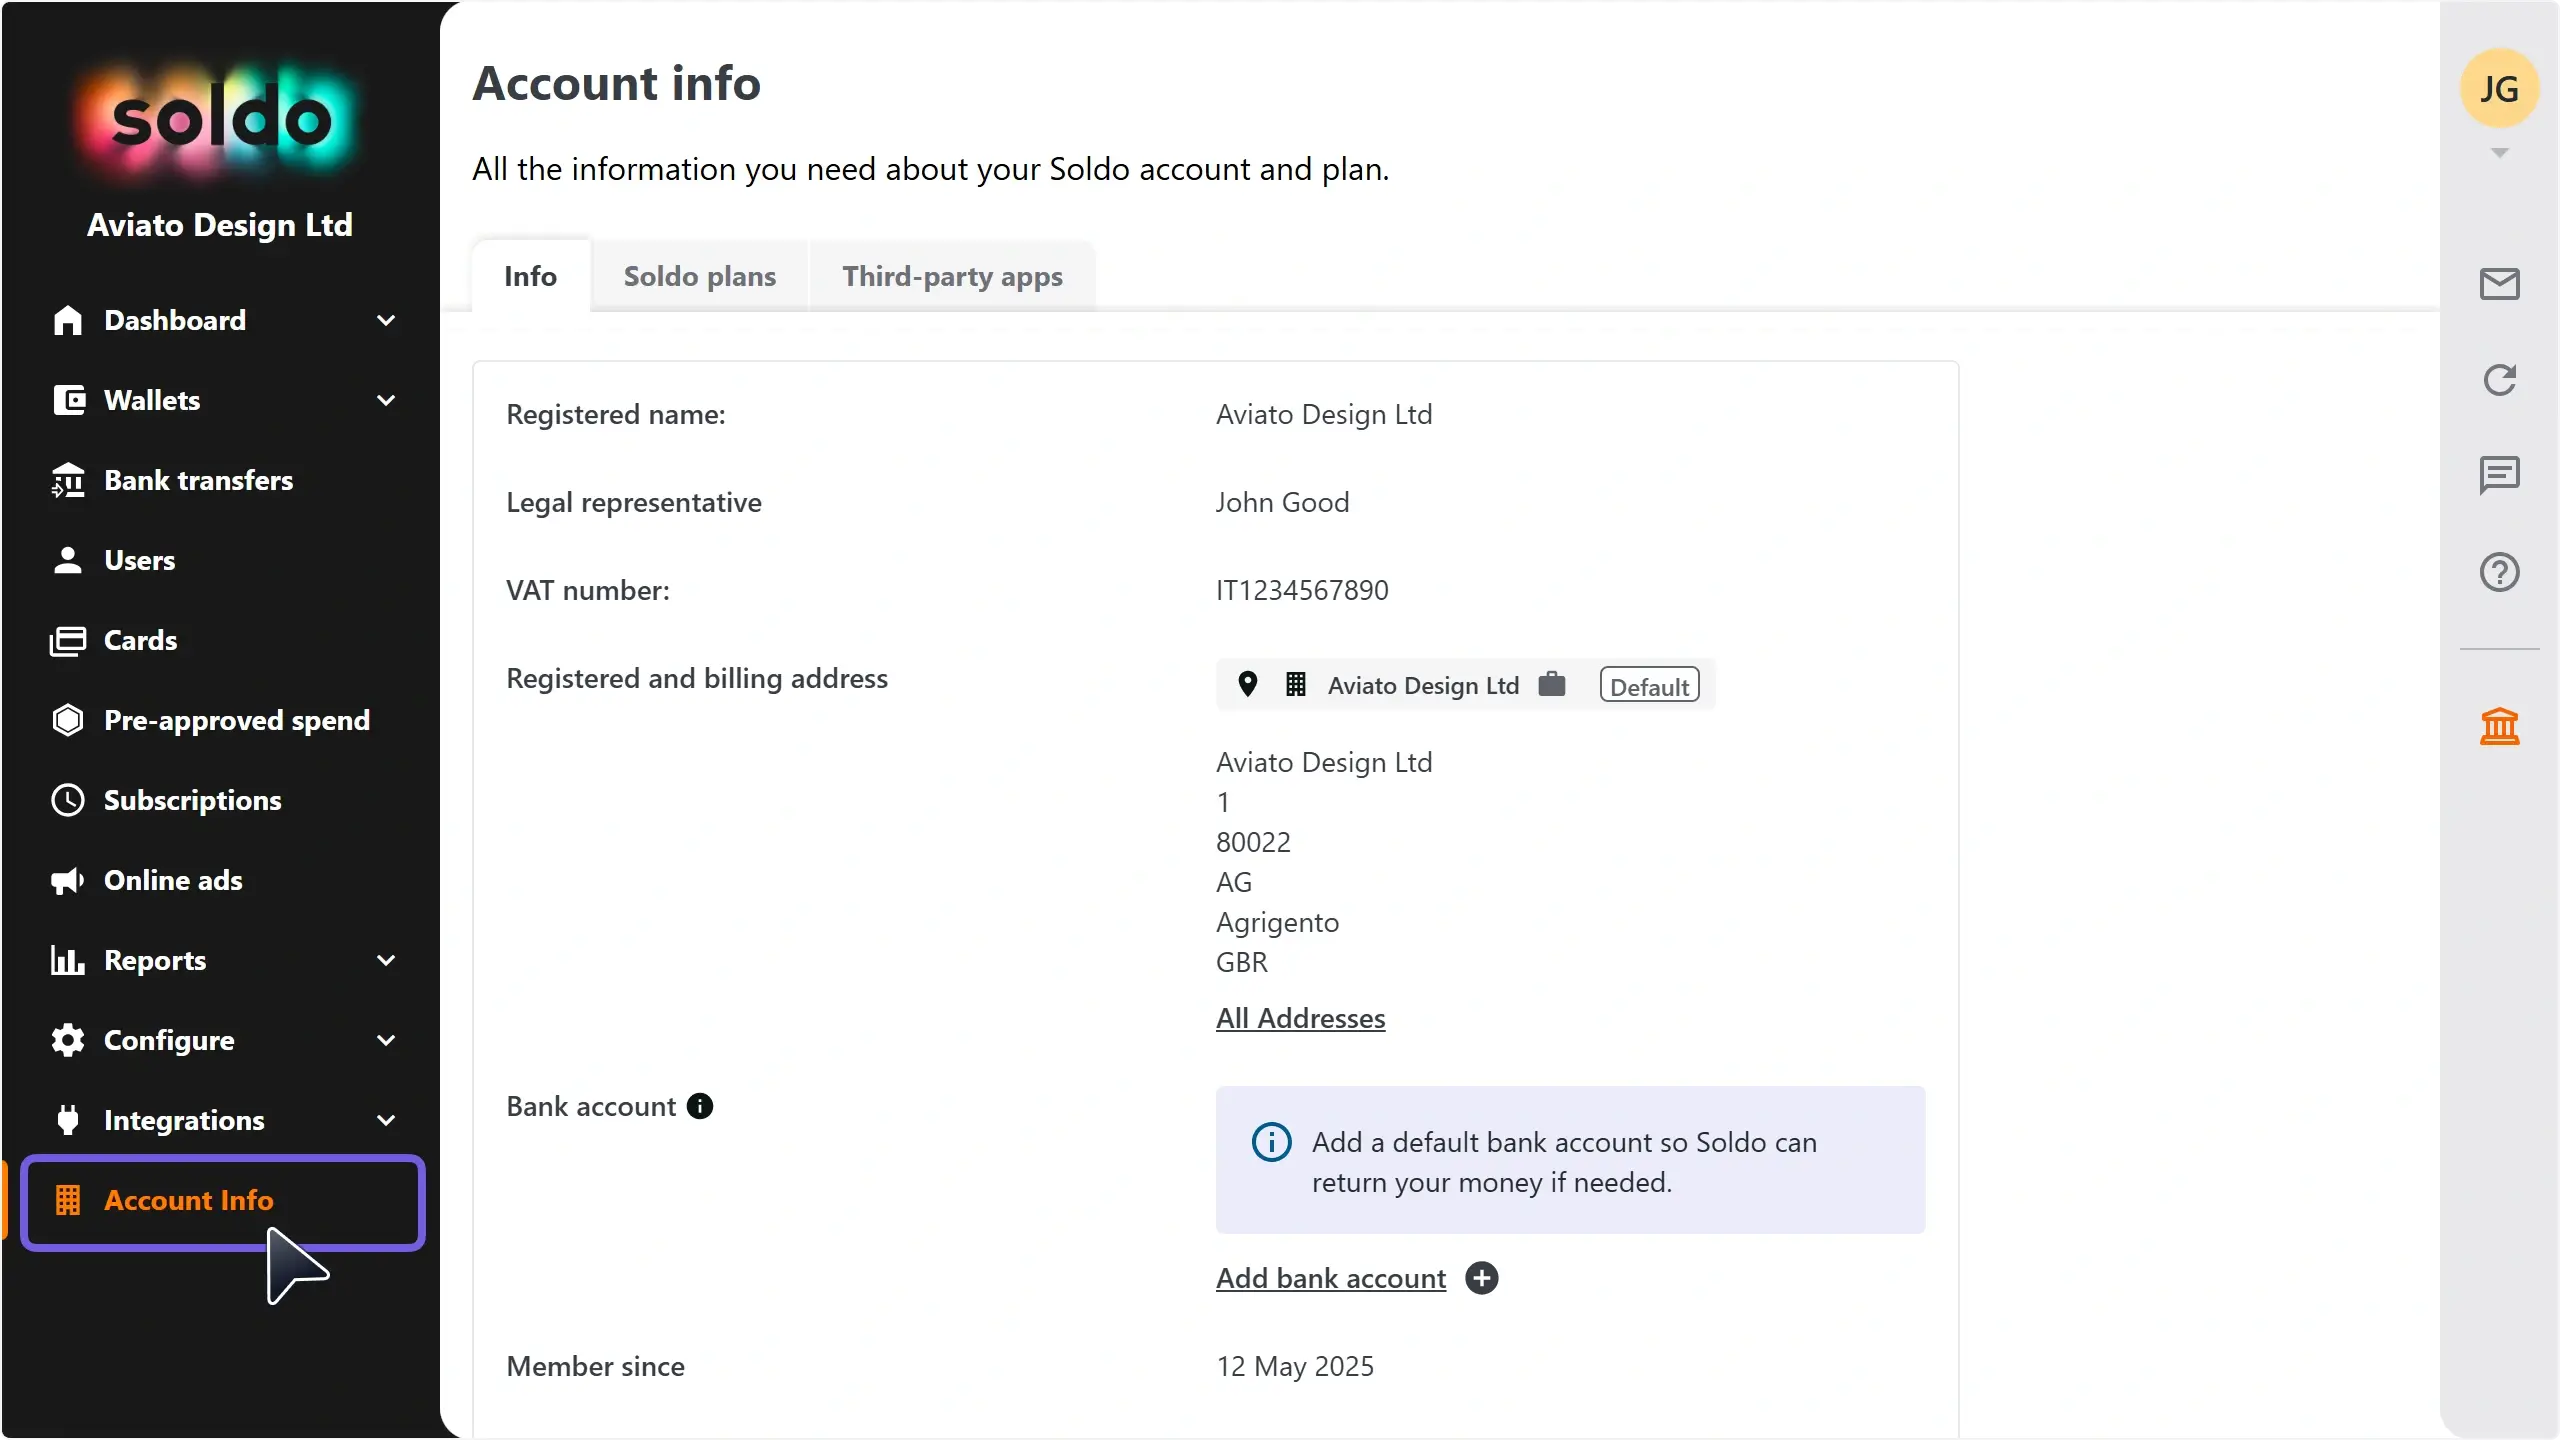Expand the Dashboard menu chevron
Image resolution: width=2560 pixels, height=1440 pixels.
[x=386, y=320]
